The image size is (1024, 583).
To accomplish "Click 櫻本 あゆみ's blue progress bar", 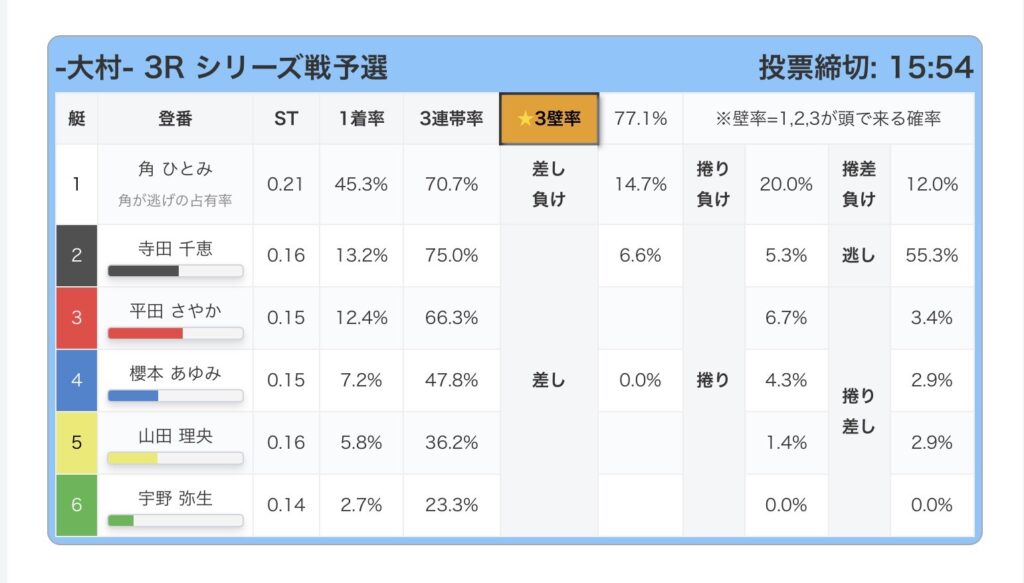I will pos(175,395).
